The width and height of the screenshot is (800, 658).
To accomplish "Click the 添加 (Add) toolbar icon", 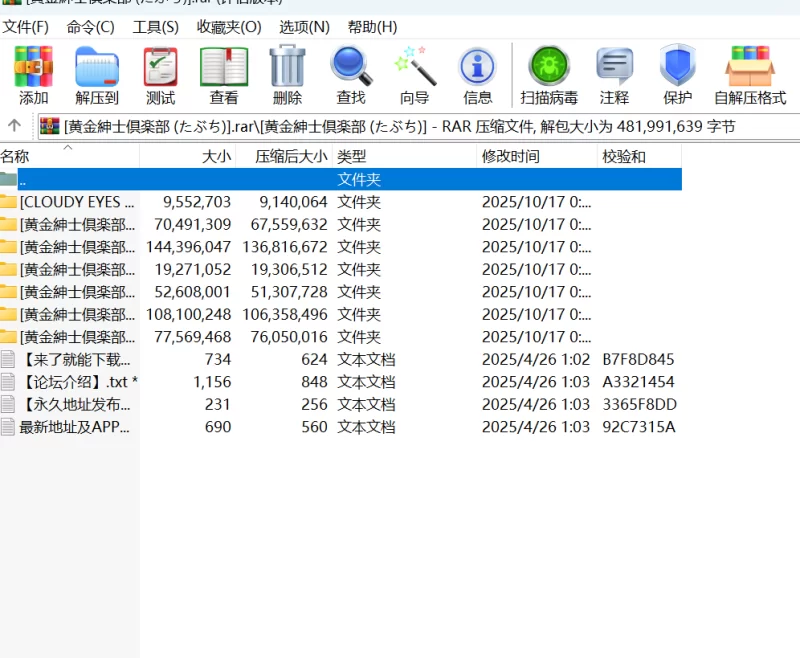I will pos(33,67).
